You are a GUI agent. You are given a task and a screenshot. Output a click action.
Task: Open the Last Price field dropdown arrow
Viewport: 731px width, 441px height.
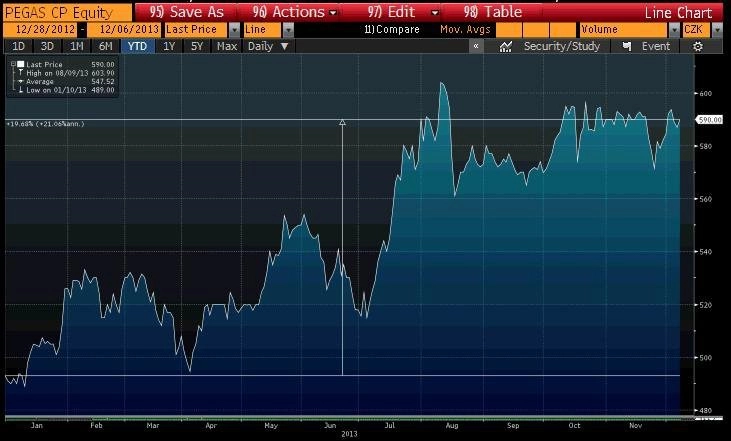click(234, 30)
